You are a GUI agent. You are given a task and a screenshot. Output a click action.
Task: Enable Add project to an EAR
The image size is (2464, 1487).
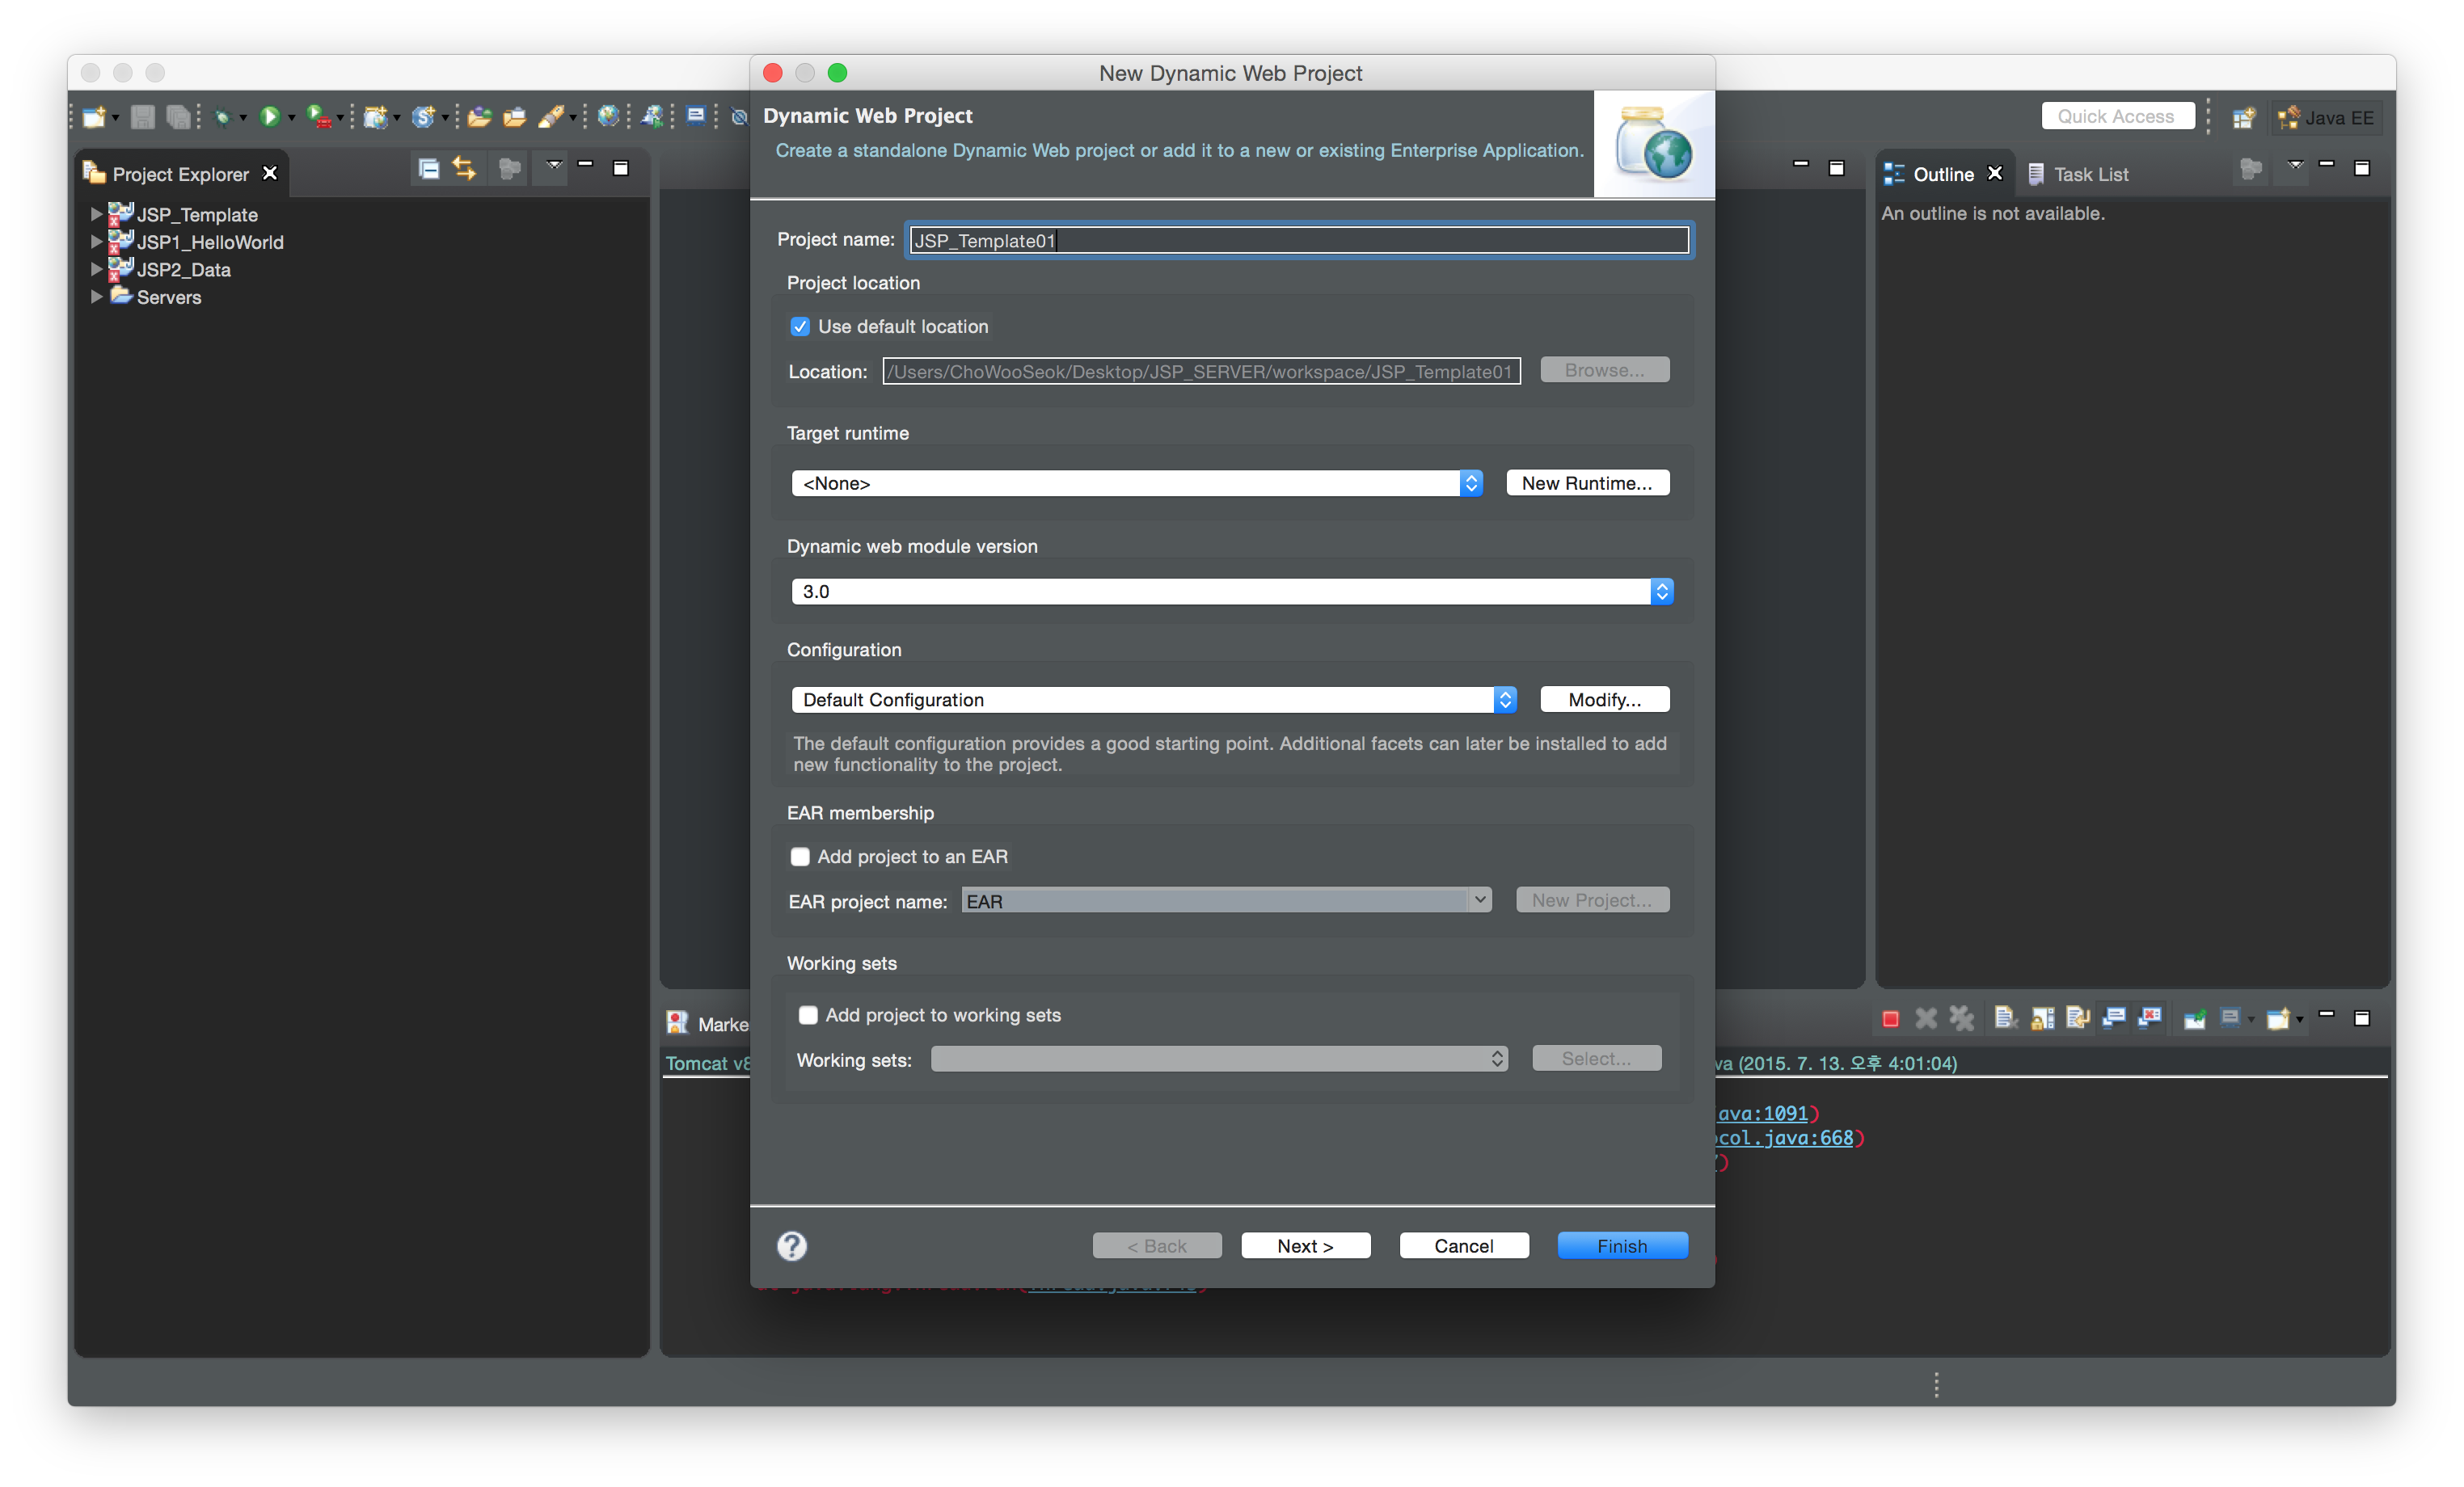pos(800,856)
